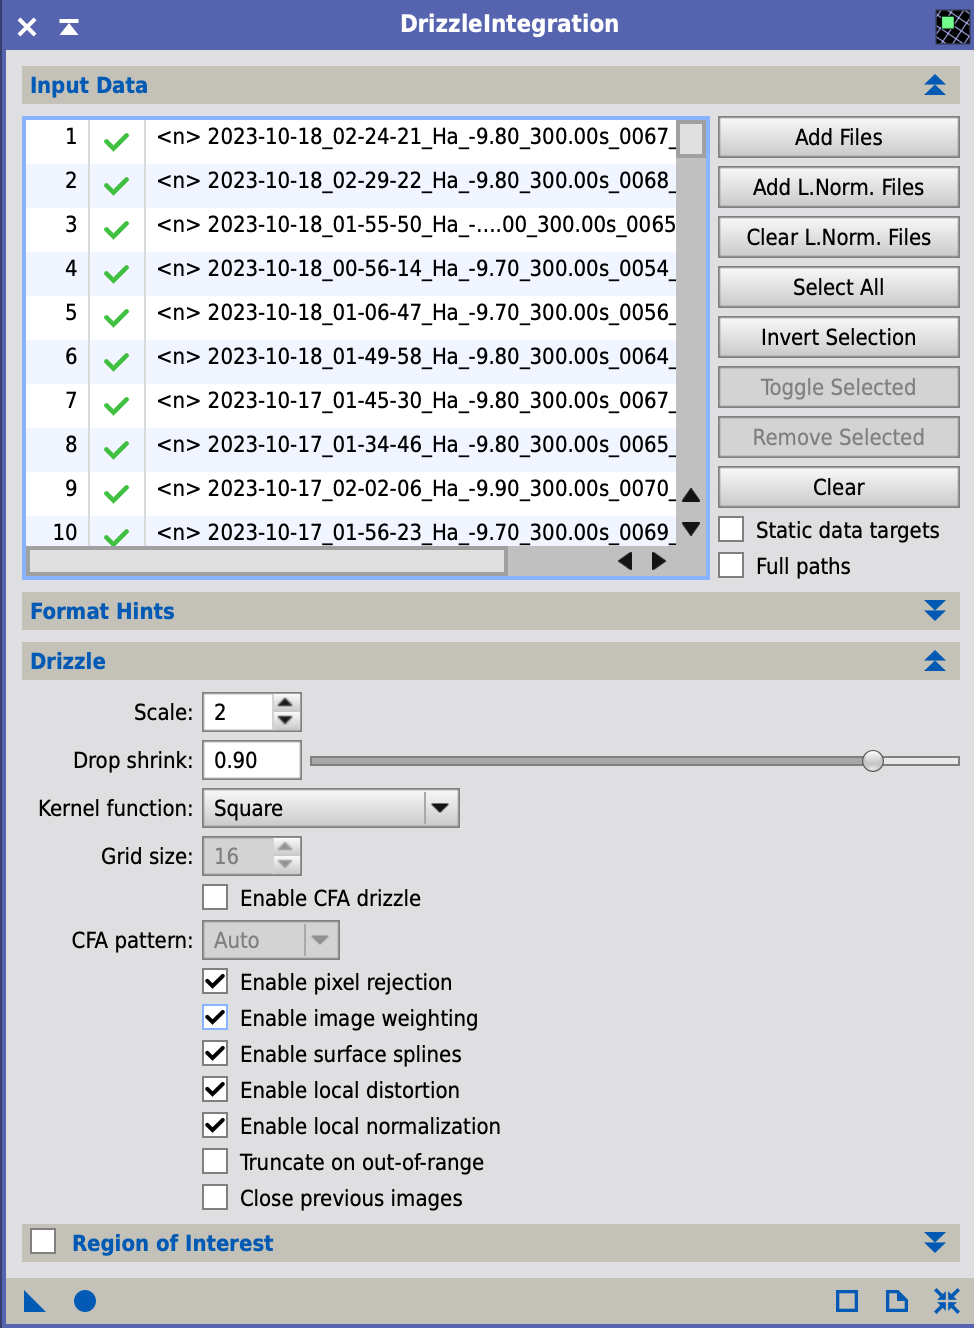Uncheck Enable local distortion
Viewport: 974px width, 1328px height.
click(215, 1089)
